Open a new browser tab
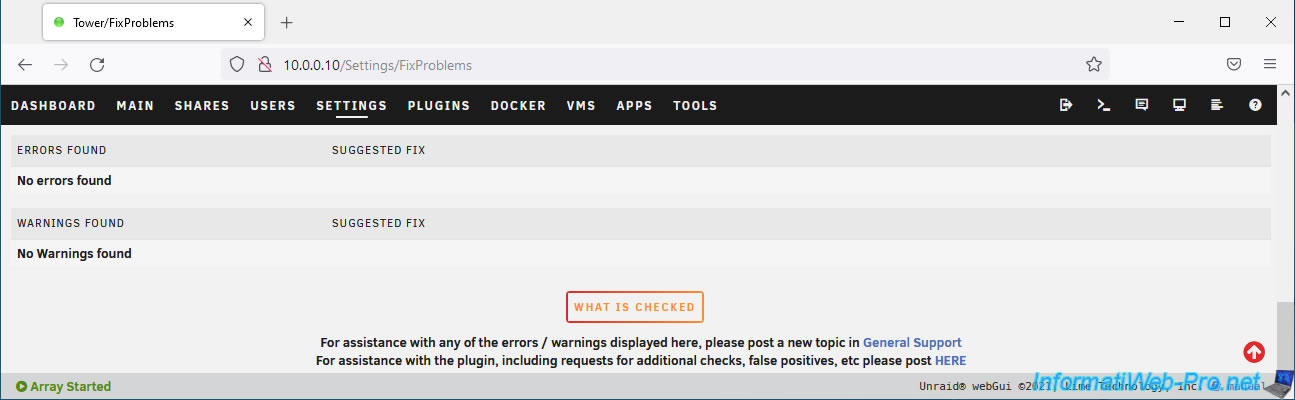The image size is (1295, 400). pos(287,22)
